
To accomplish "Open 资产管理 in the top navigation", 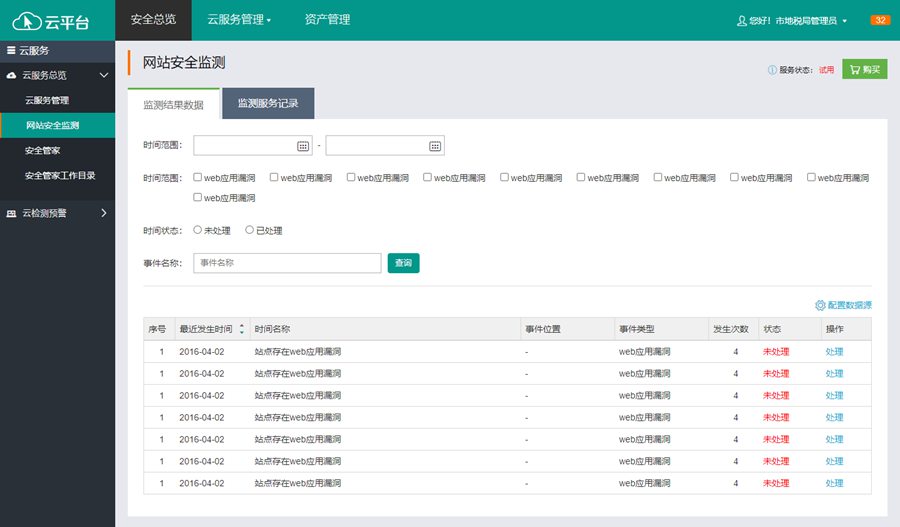I will point(327,19).
